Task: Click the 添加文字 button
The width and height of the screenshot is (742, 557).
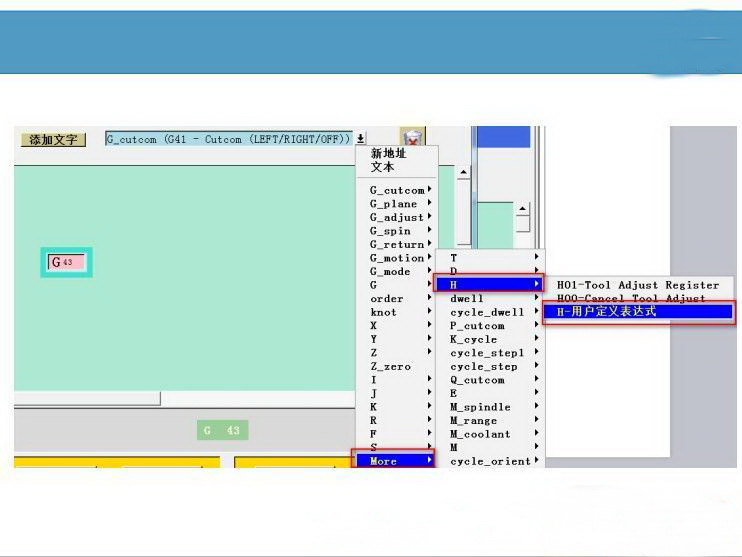Action: coord(53,140)
